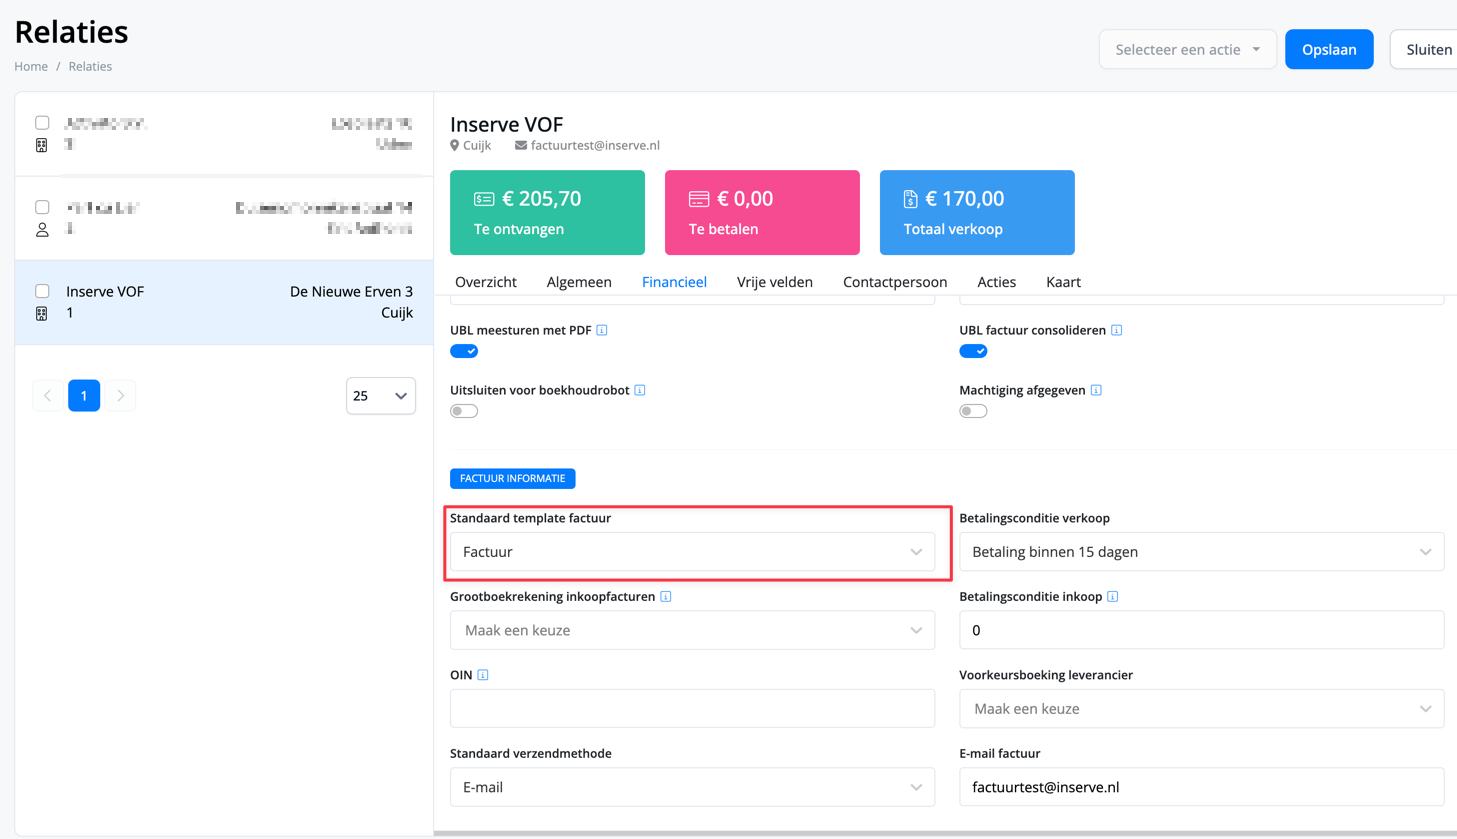The width and height of the screenshot is (1457, 839).
Task: Click into the E-mail factuur input field
Action: click(x=1201, y=787)
